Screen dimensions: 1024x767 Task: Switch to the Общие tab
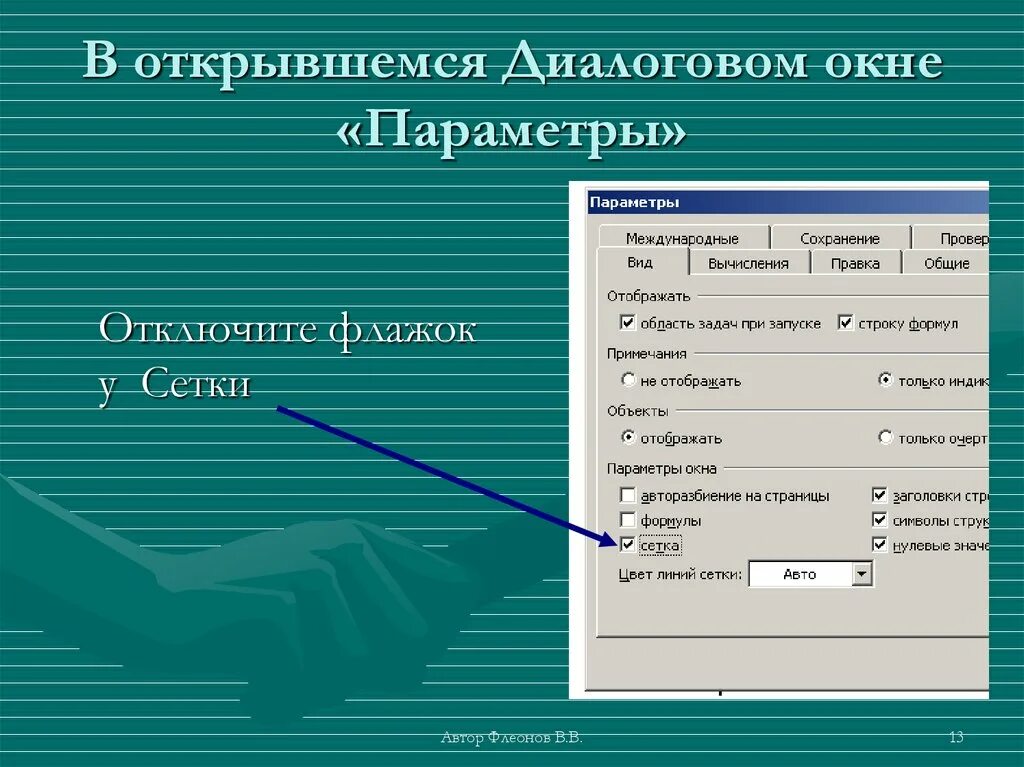(x=946, y=263)
